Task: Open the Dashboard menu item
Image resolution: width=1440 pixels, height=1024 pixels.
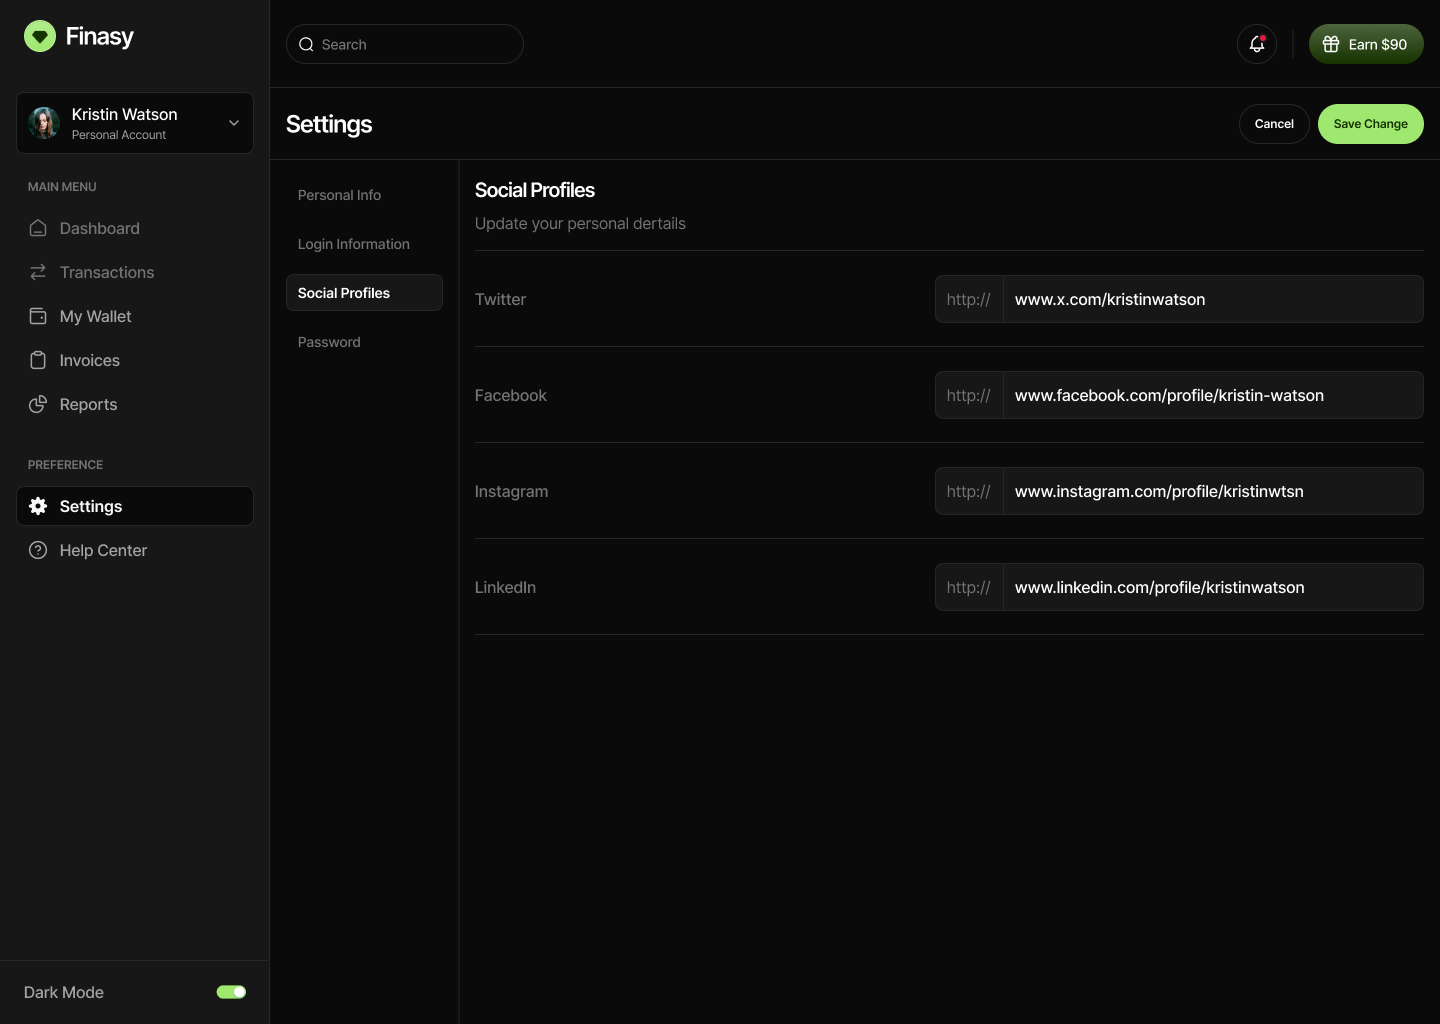Action: pyautogui.click(x=135, y=228)
